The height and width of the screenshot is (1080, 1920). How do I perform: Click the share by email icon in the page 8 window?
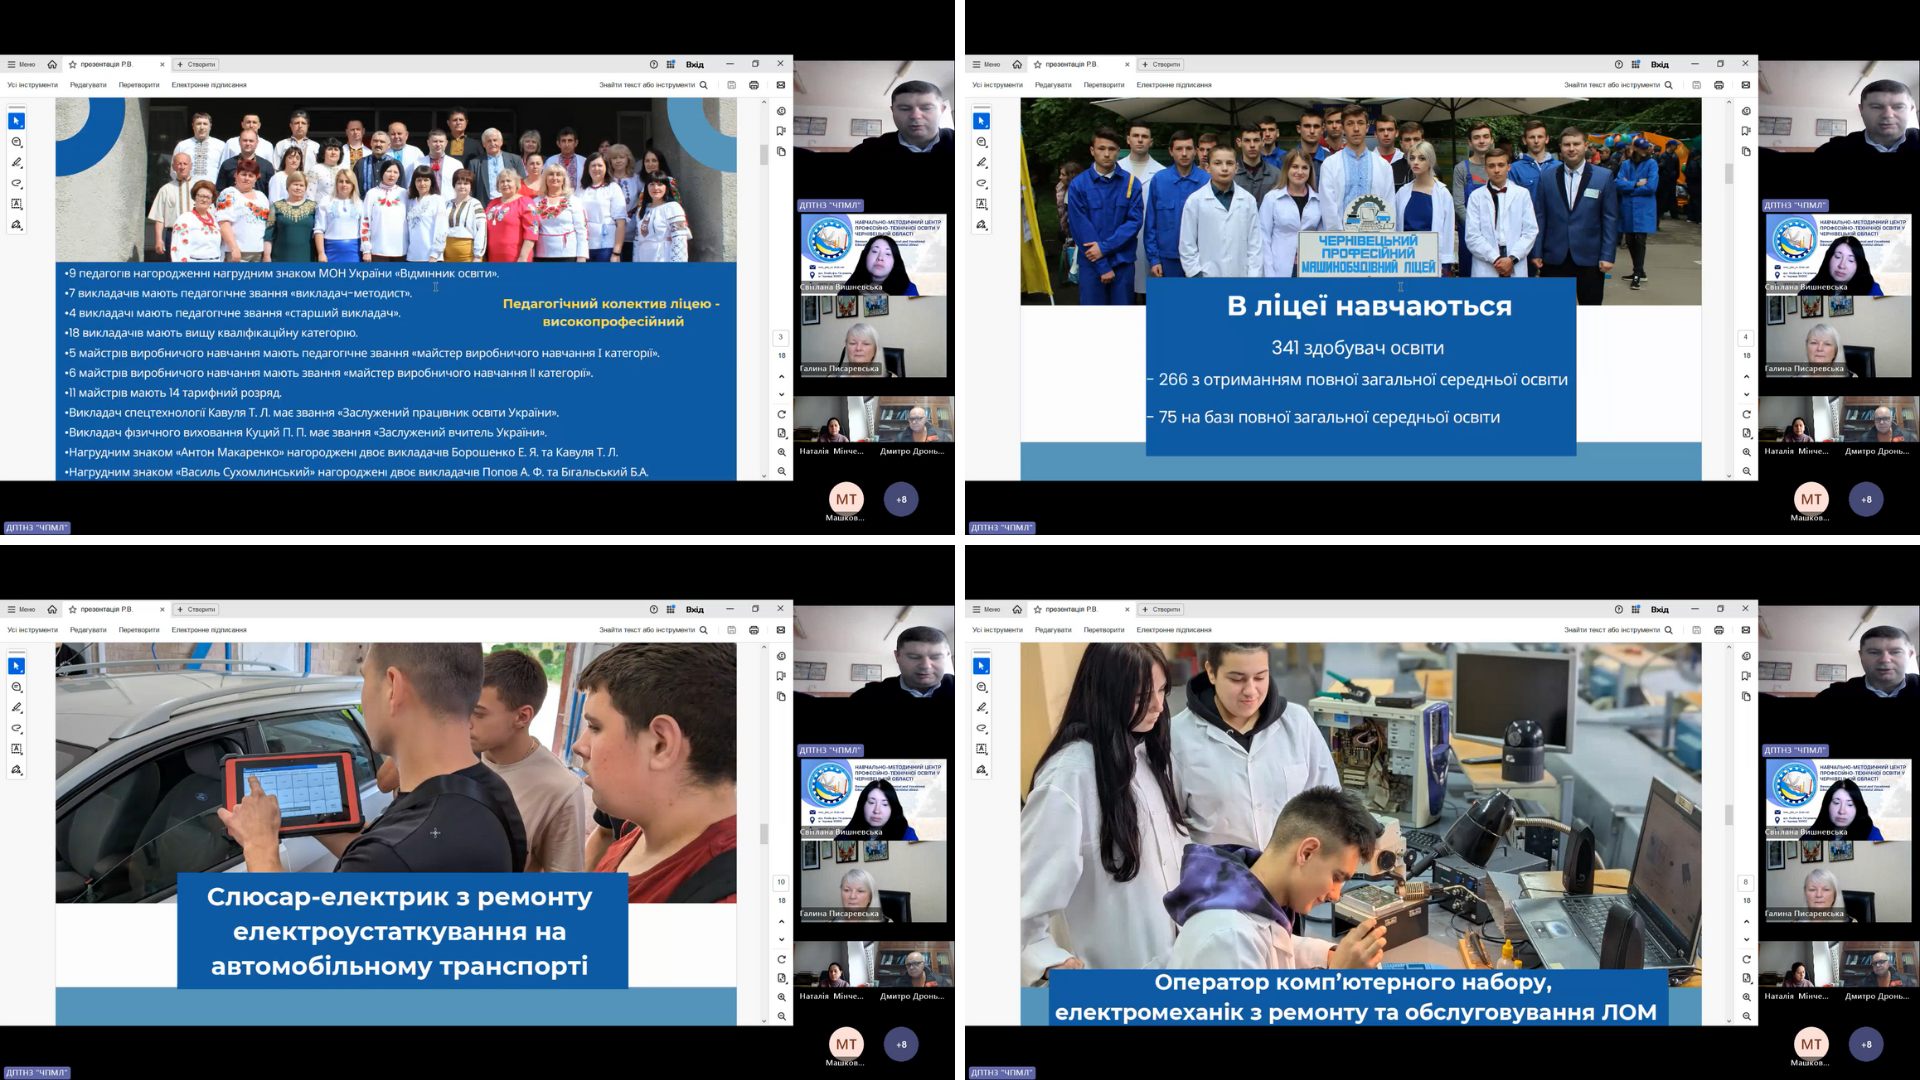(x=1746, y=630)
